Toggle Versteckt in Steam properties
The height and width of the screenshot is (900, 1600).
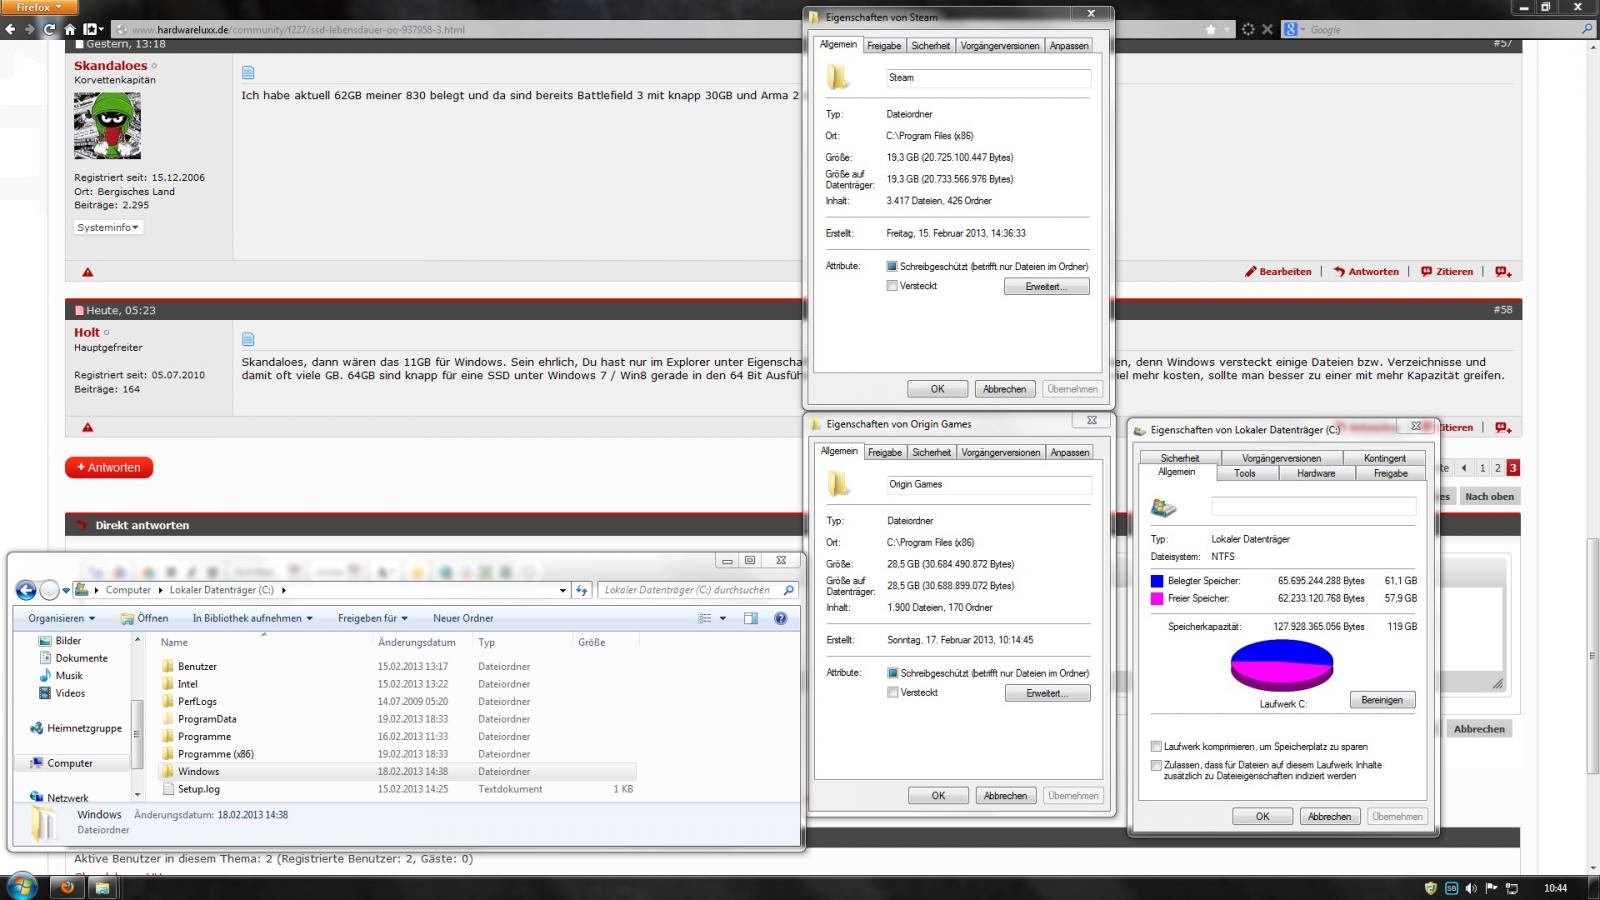[x=892, y=286]
